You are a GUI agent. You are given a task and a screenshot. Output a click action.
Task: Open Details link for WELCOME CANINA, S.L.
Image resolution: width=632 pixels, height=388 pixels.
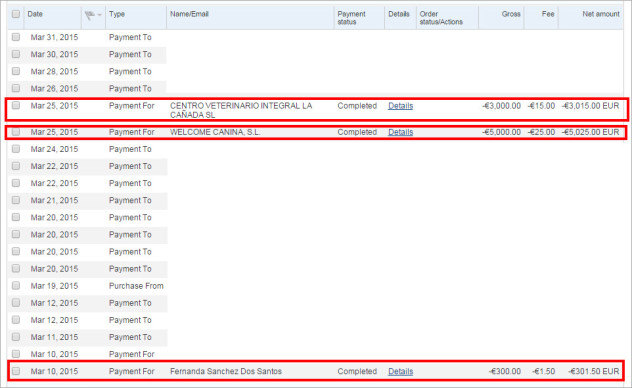coord(400,132)
